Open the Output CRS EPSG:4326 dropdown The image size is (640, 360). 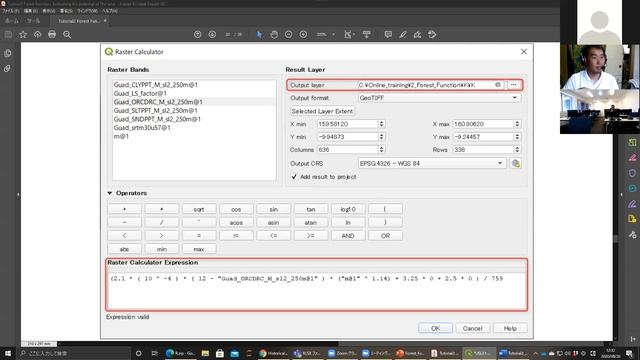click(x=432, y=164)
